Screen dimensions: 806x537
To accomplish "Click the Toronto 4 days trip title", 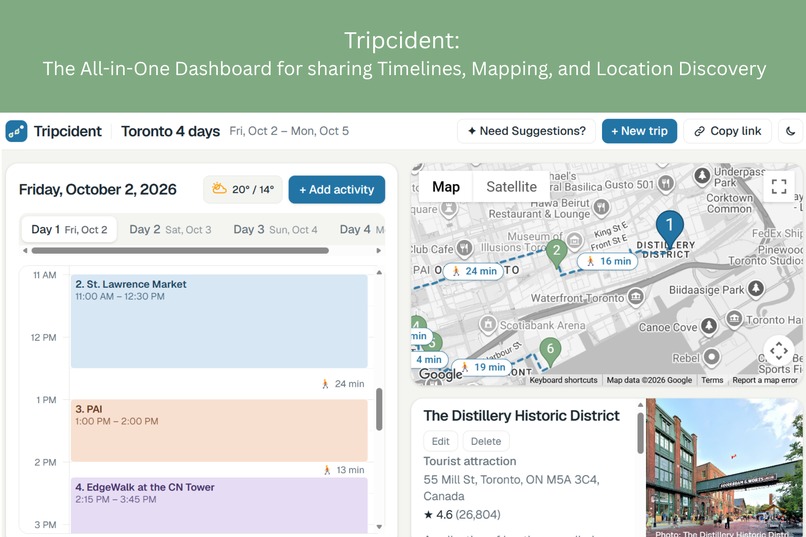I will pyautogui.click(x=171, y=132).
